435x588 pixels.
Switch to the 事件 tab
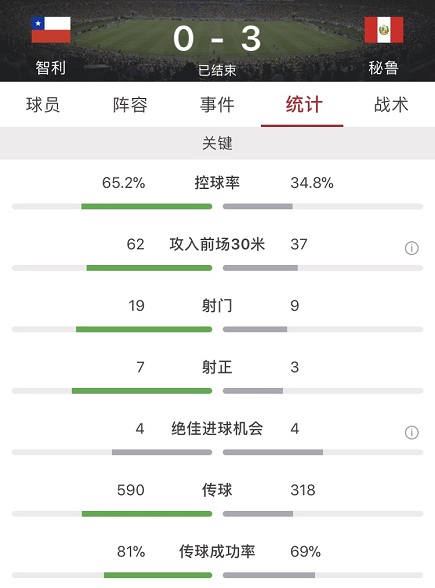(217, 105)
